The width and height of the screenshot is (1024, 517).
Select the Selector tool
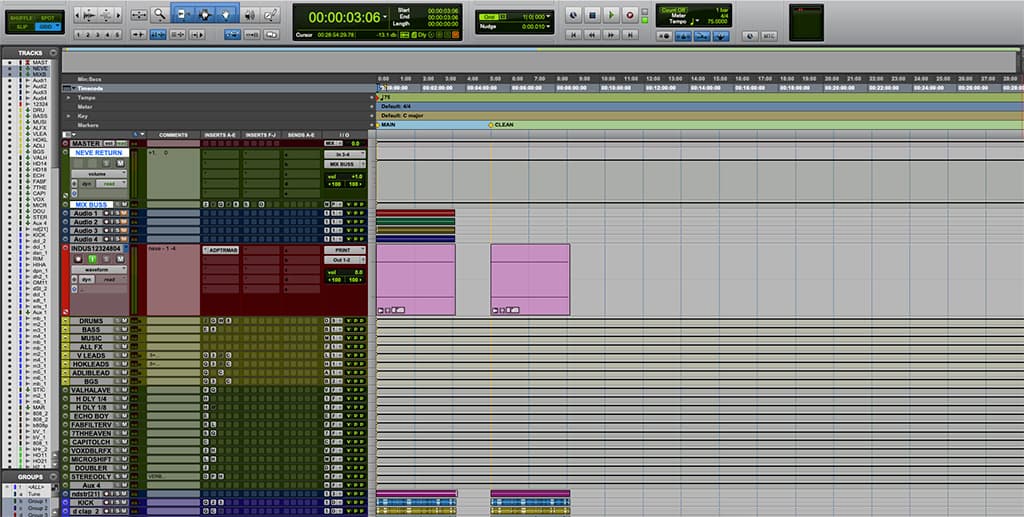[205, 14]
